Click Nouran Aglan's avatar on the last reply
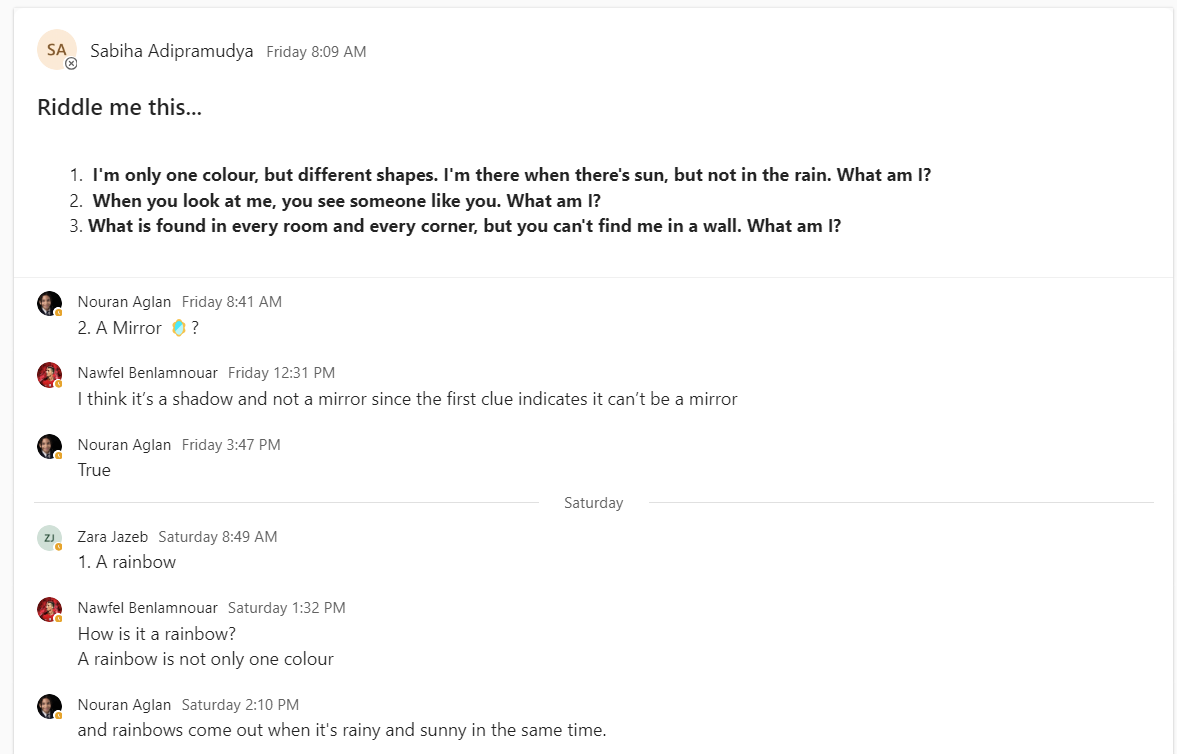The image size is (1177, 754). click(x=49, y=706)
